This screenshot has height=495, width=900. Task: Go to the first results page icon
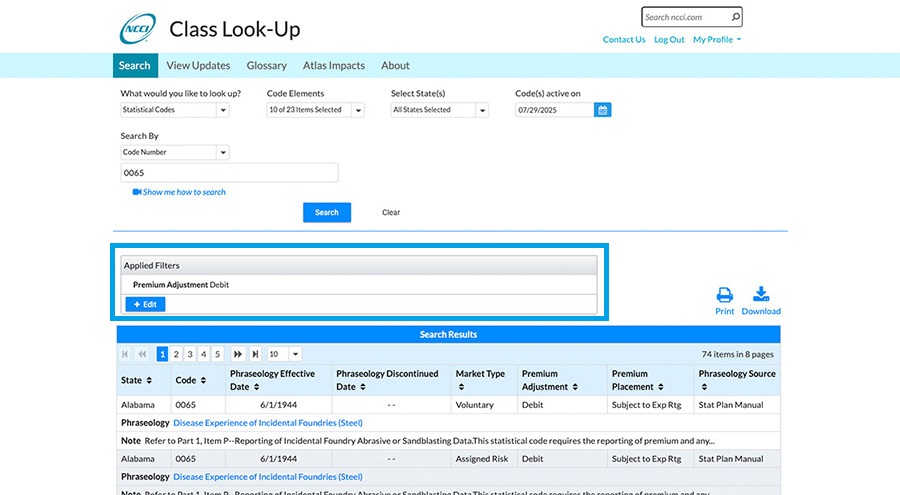pyautogui.click(x=125, y=354)
